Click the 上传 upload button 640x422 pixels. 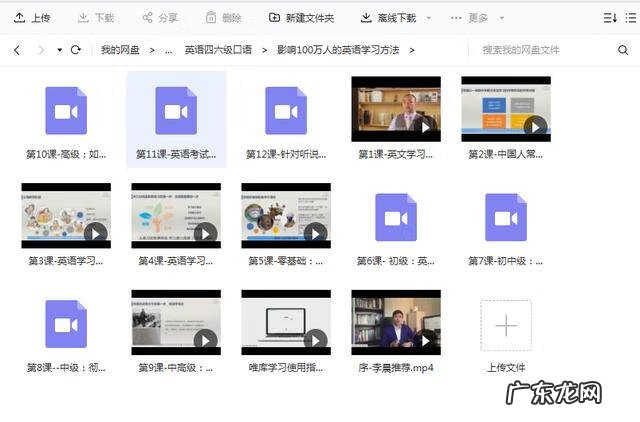click(x=32, y=18)
